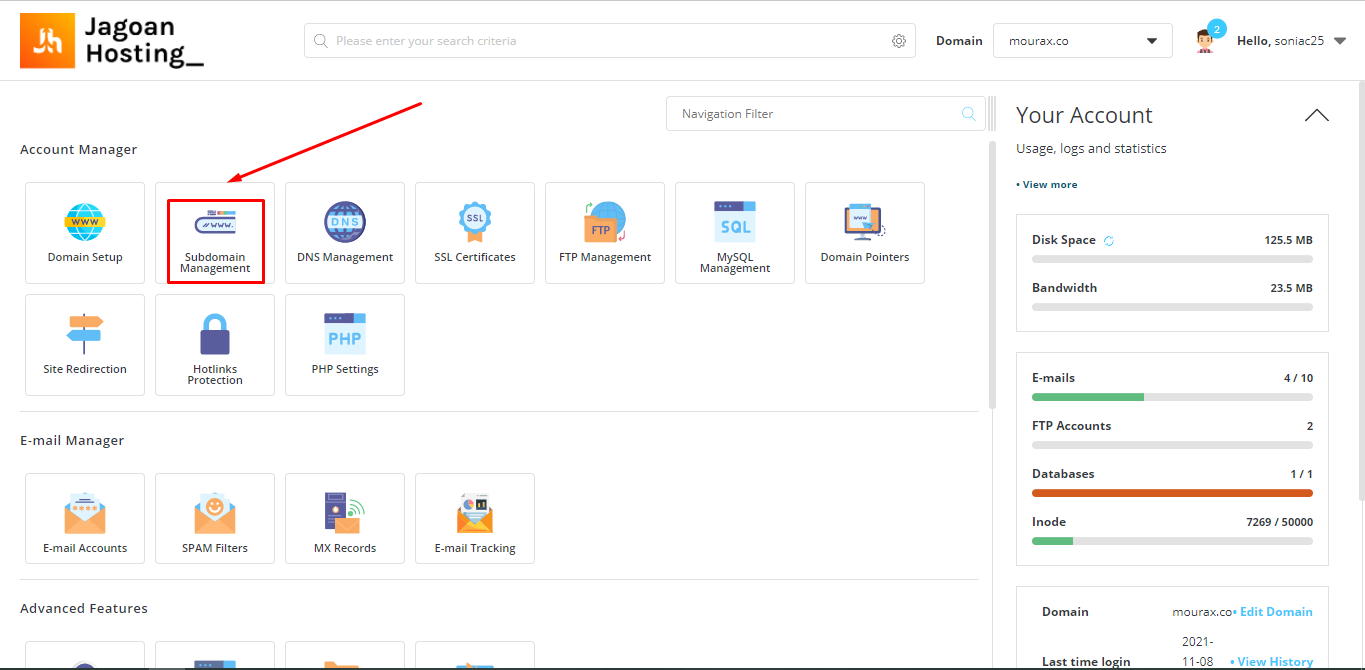Open E-mail Accounts
Image resolution: width=1365 pixels, height=670 pixels.
click(85, 519)
